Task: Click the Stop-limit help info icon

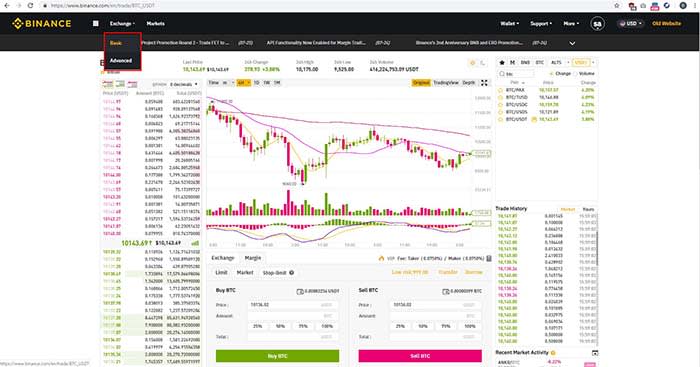Action: click(292, 273)
